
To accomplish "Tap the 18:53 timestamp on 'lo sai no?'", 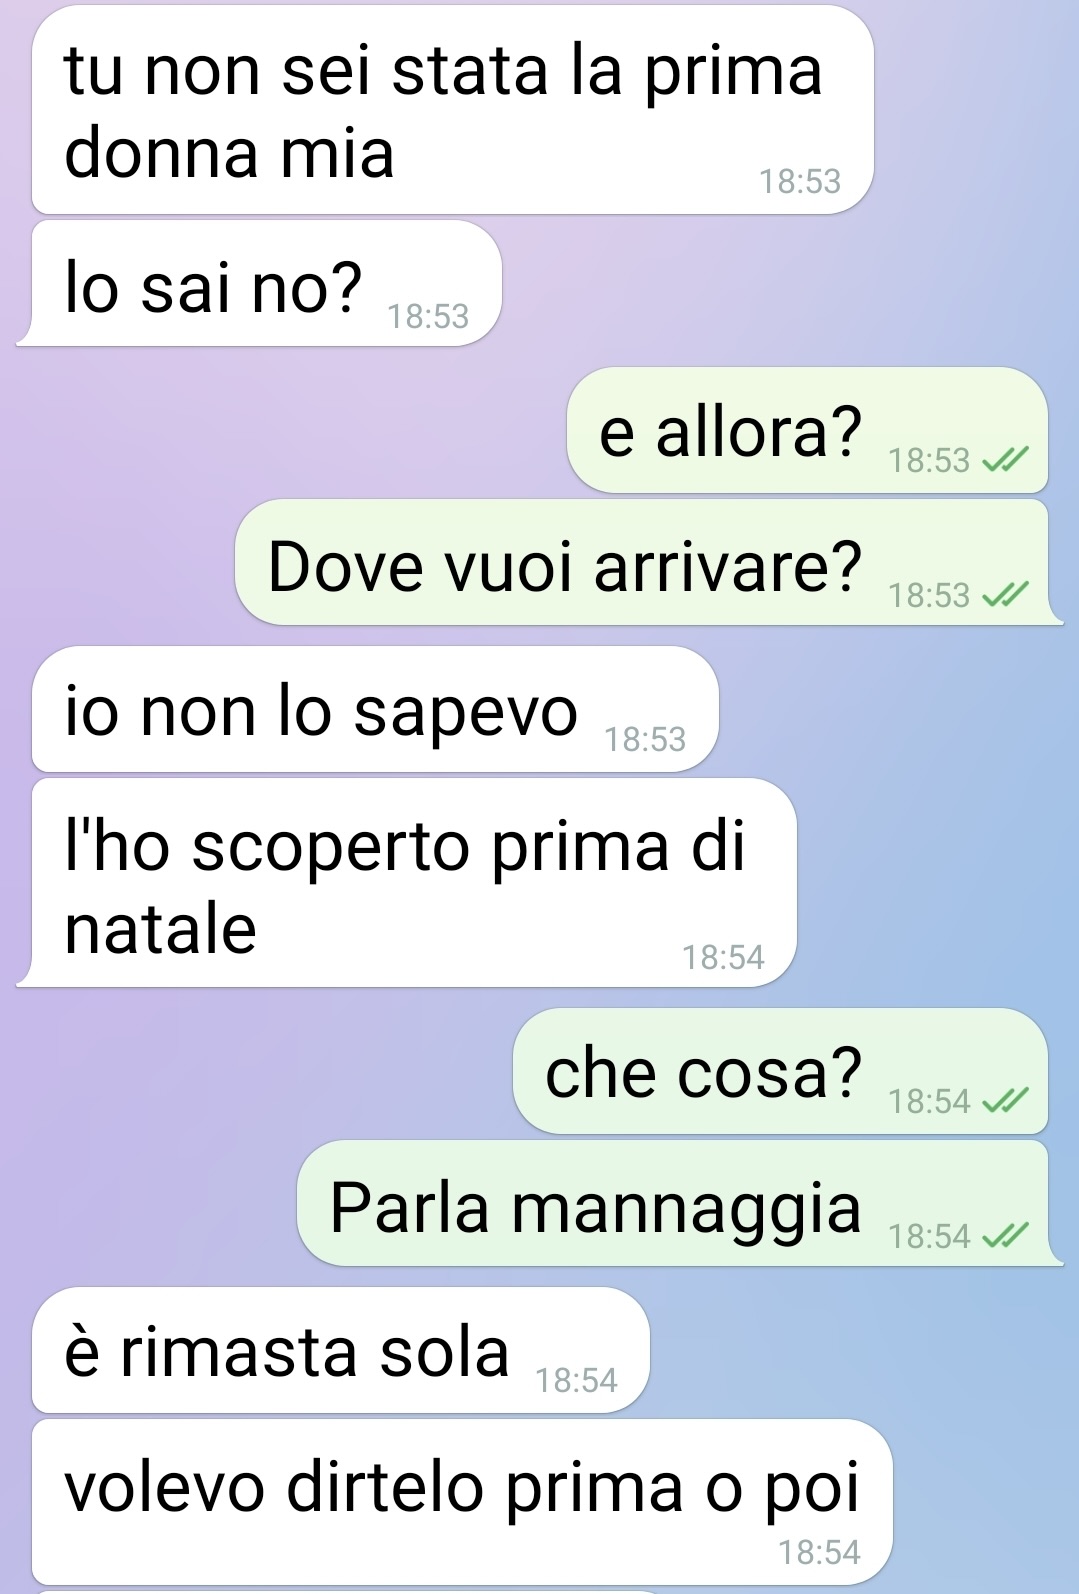I will tap(428, 316).
